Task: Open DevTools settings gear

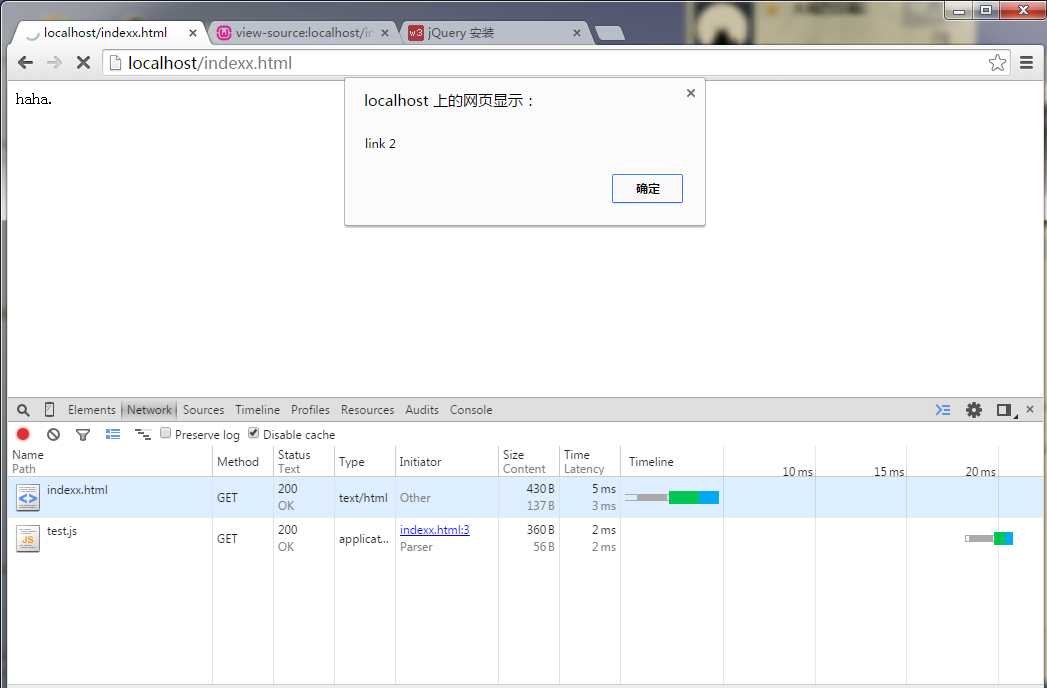Action: tap(974, 409)
